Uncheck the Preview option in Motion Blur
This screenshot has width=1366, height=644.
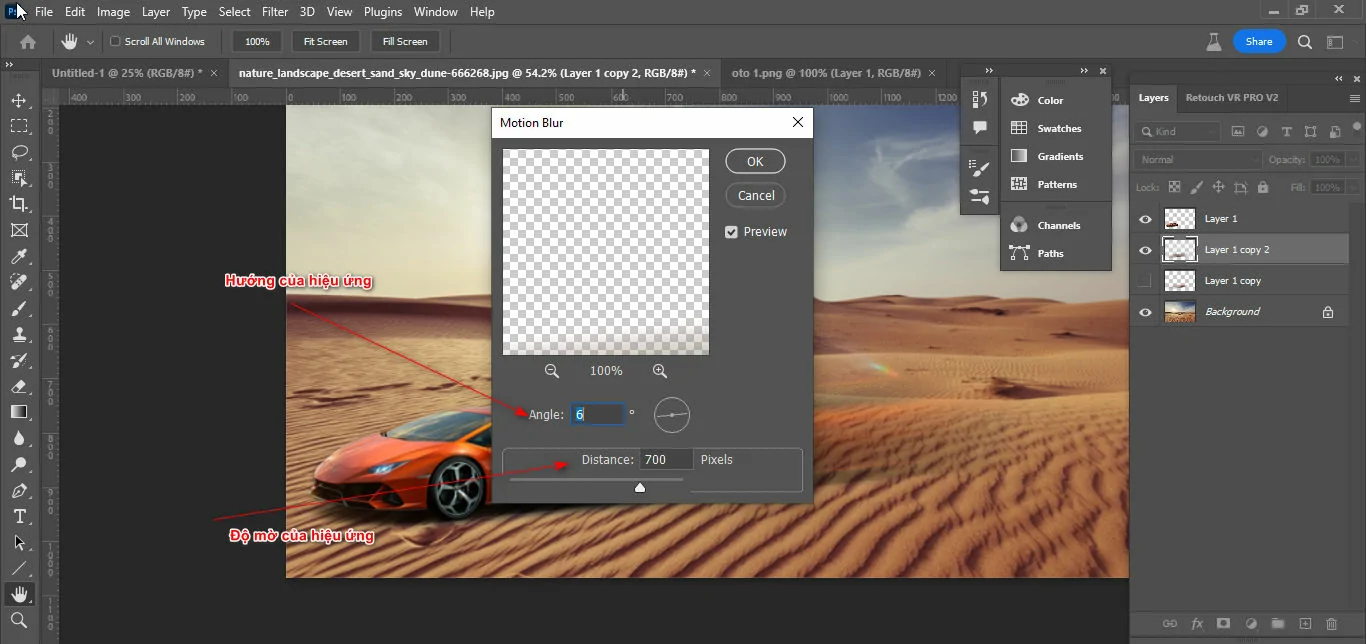[x=732, y=231]
